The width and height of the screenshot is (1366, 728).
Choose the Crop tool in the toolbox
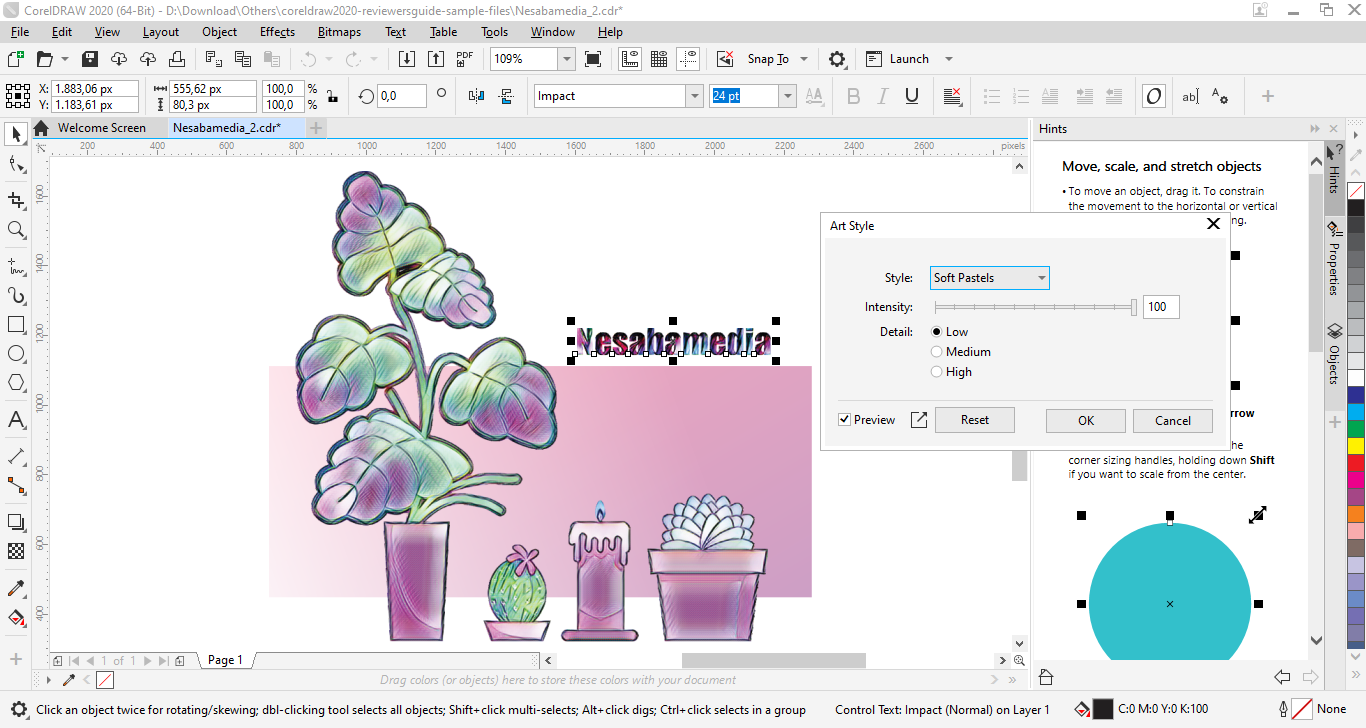coord(16,200)
